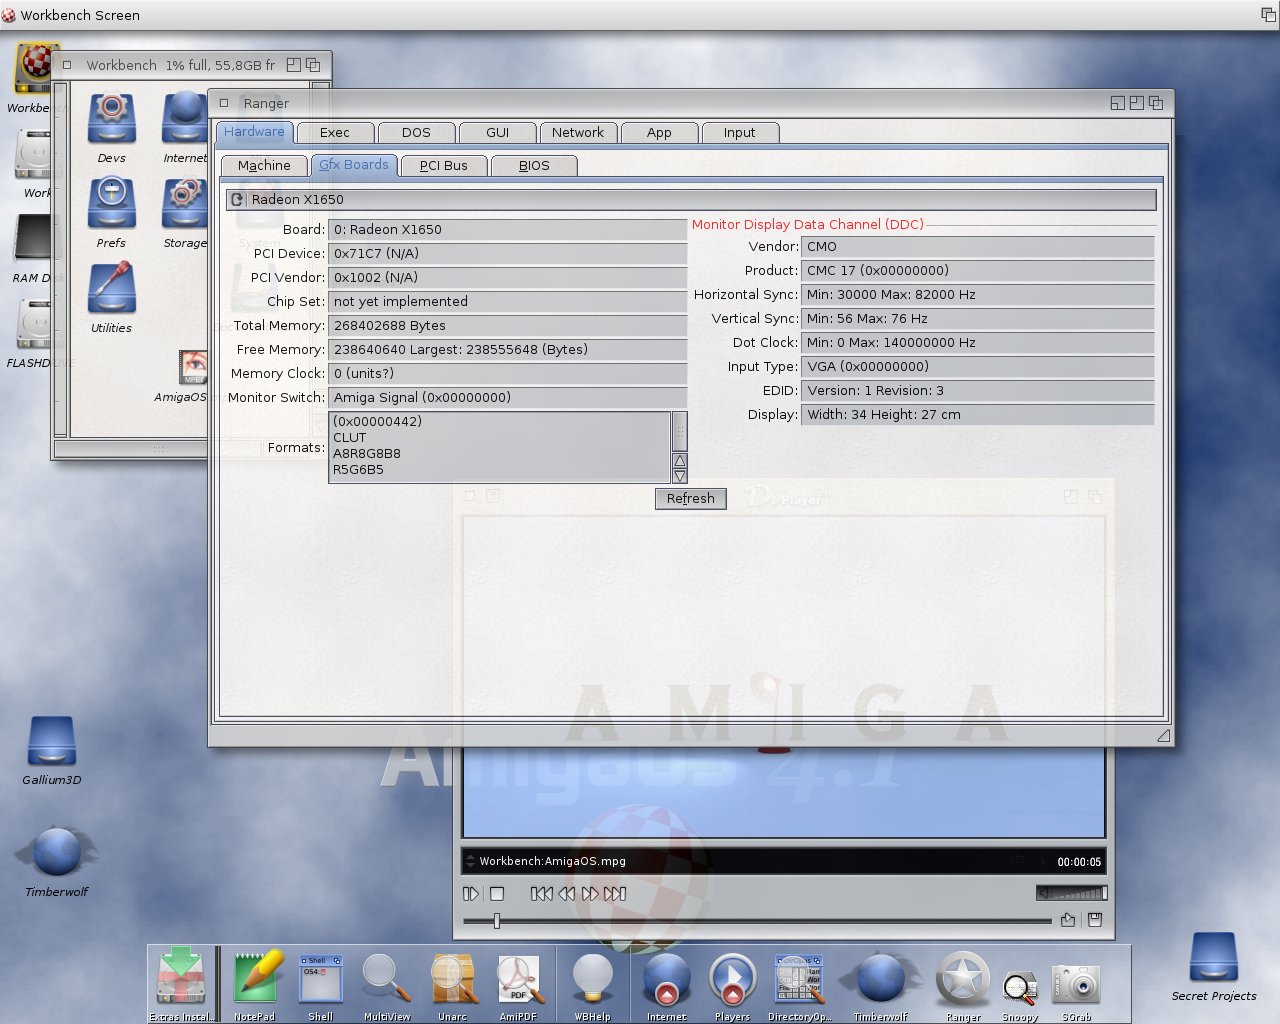Open the Devs drawer in Workbench window
Image resolution: width=1280 pixels, height=1024 pixels.
[x=112, y=119]
